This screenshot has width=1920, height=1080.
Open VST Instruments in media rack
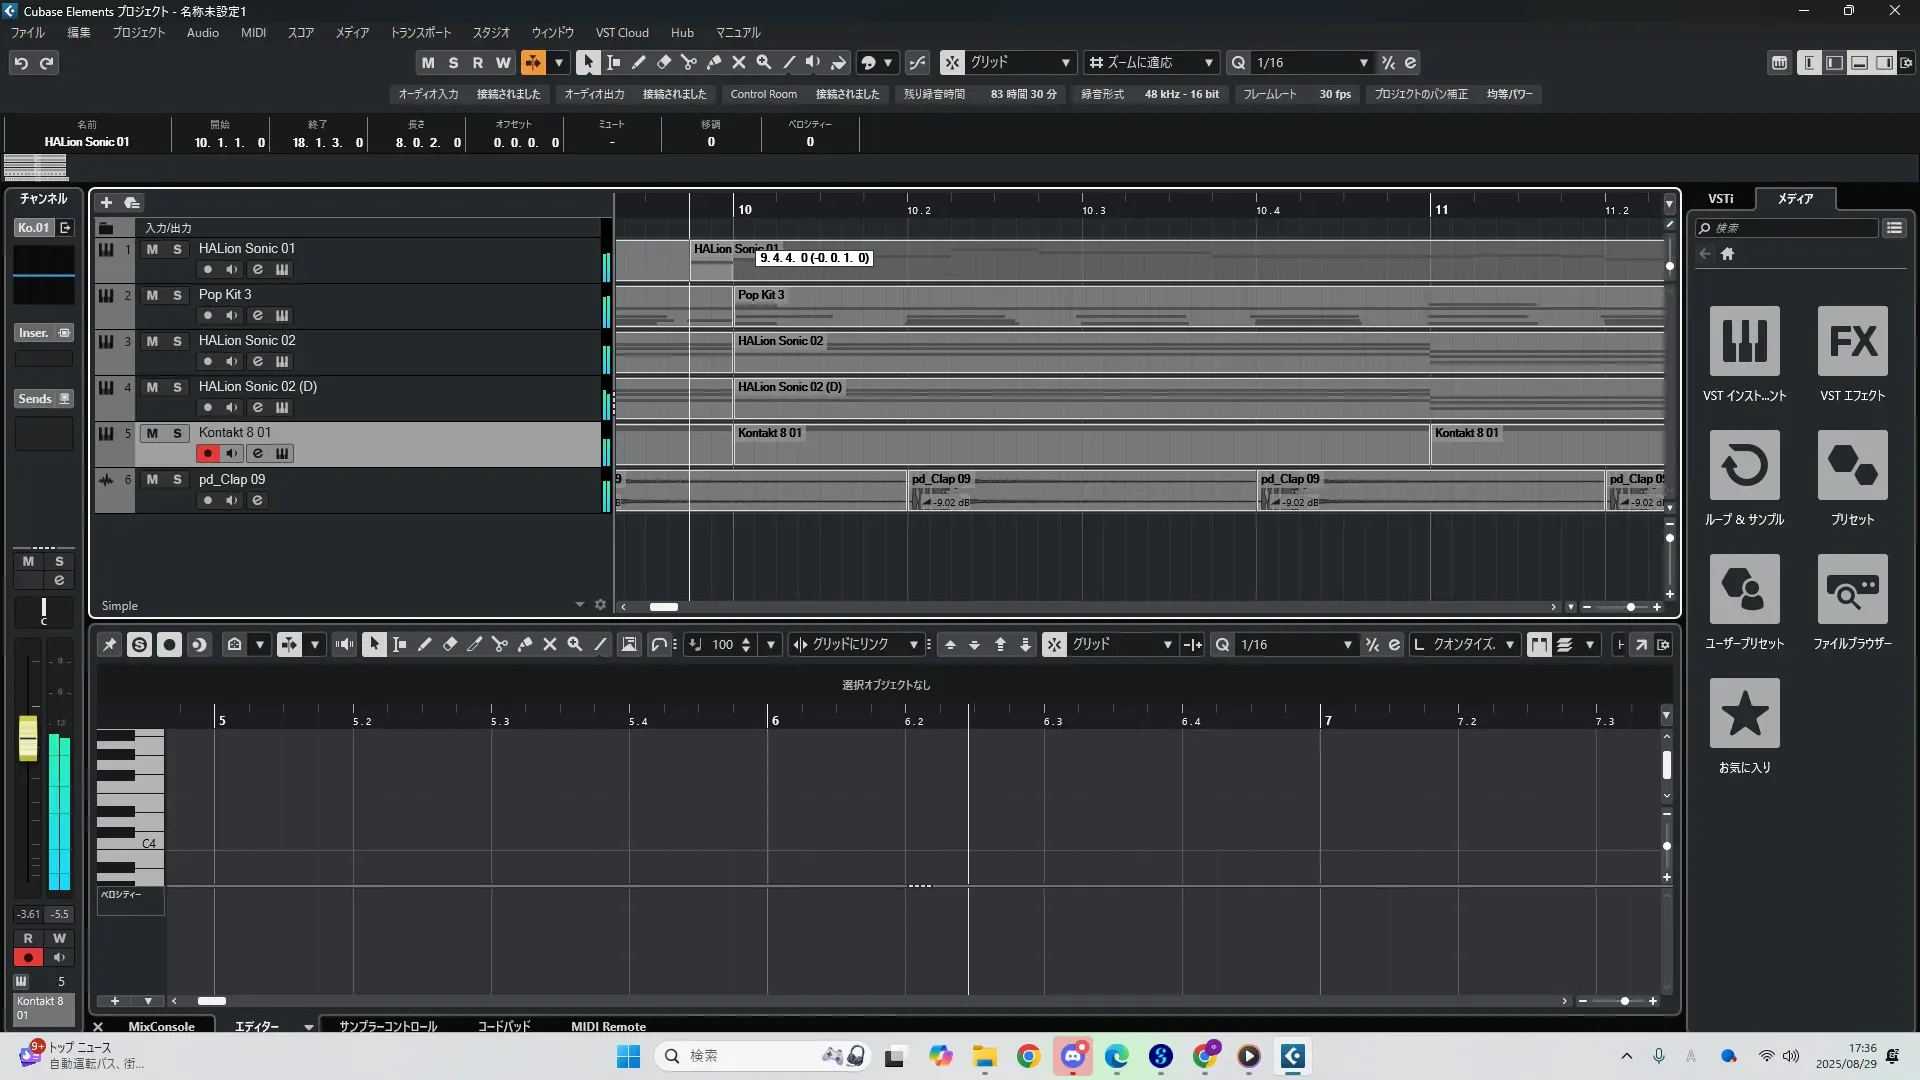[1744, 341]
